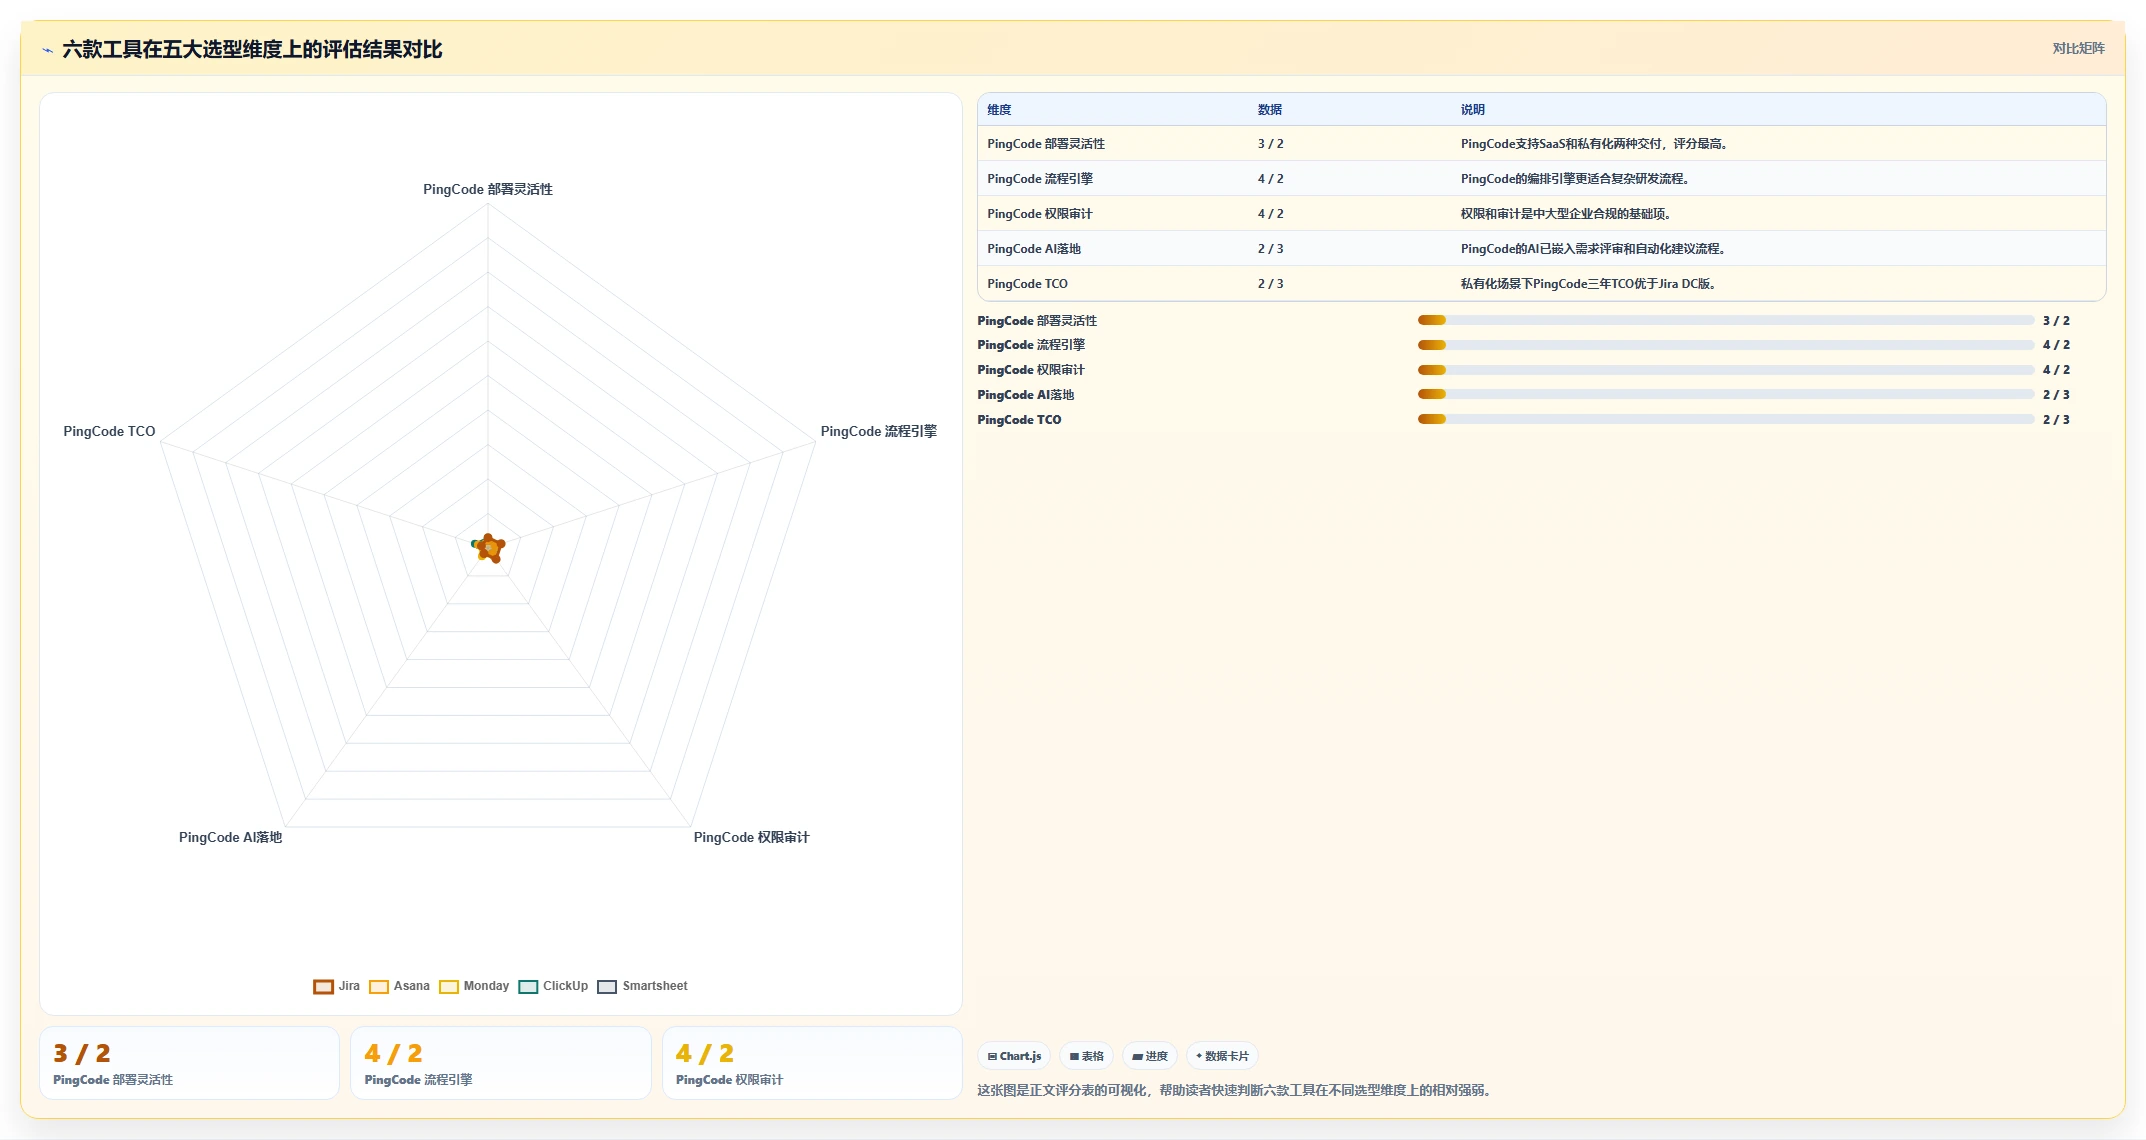Click the radar data point cluster at center
Screen dimensions: 2146x1140
[489, 547]
